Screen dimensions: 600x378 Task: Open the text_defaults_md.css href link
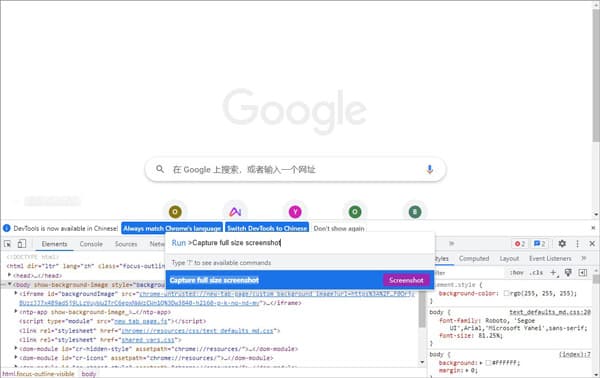coord(197,331)
